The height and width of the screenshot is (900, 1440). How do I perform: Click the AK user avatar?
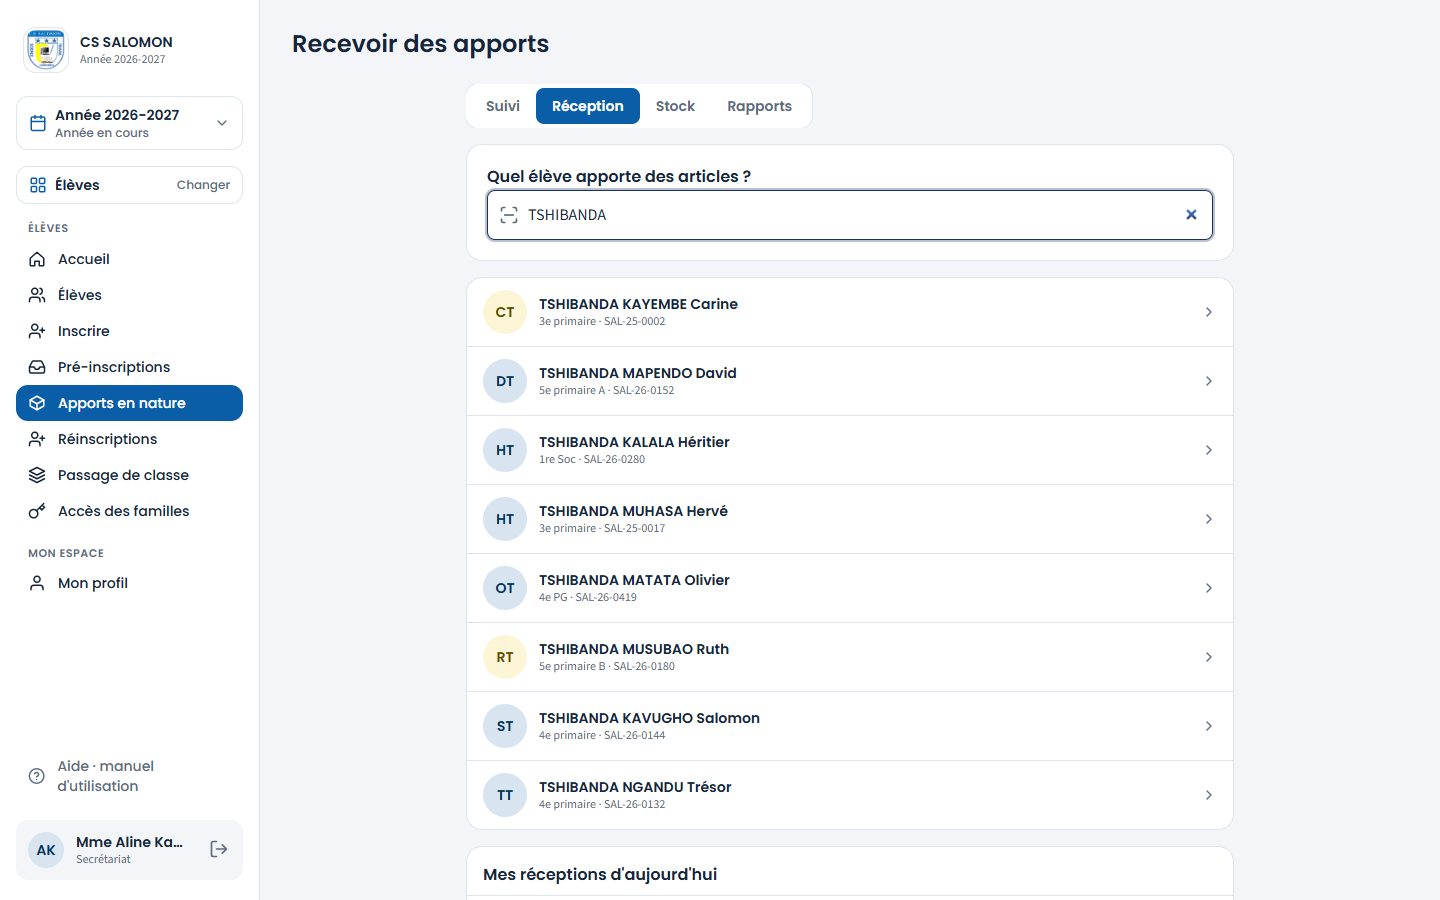tap(46, 850)
